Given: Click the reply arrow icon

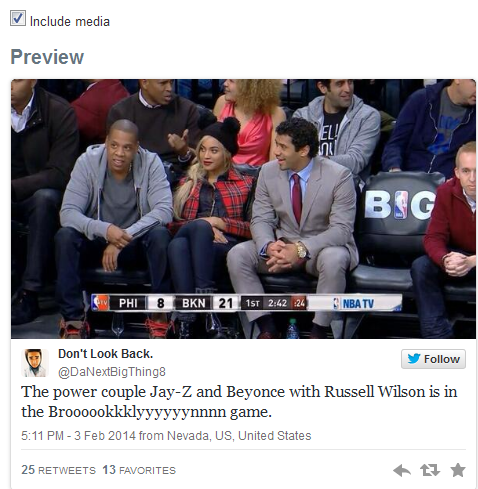Looking at the screenshot, I should point(402,470).
